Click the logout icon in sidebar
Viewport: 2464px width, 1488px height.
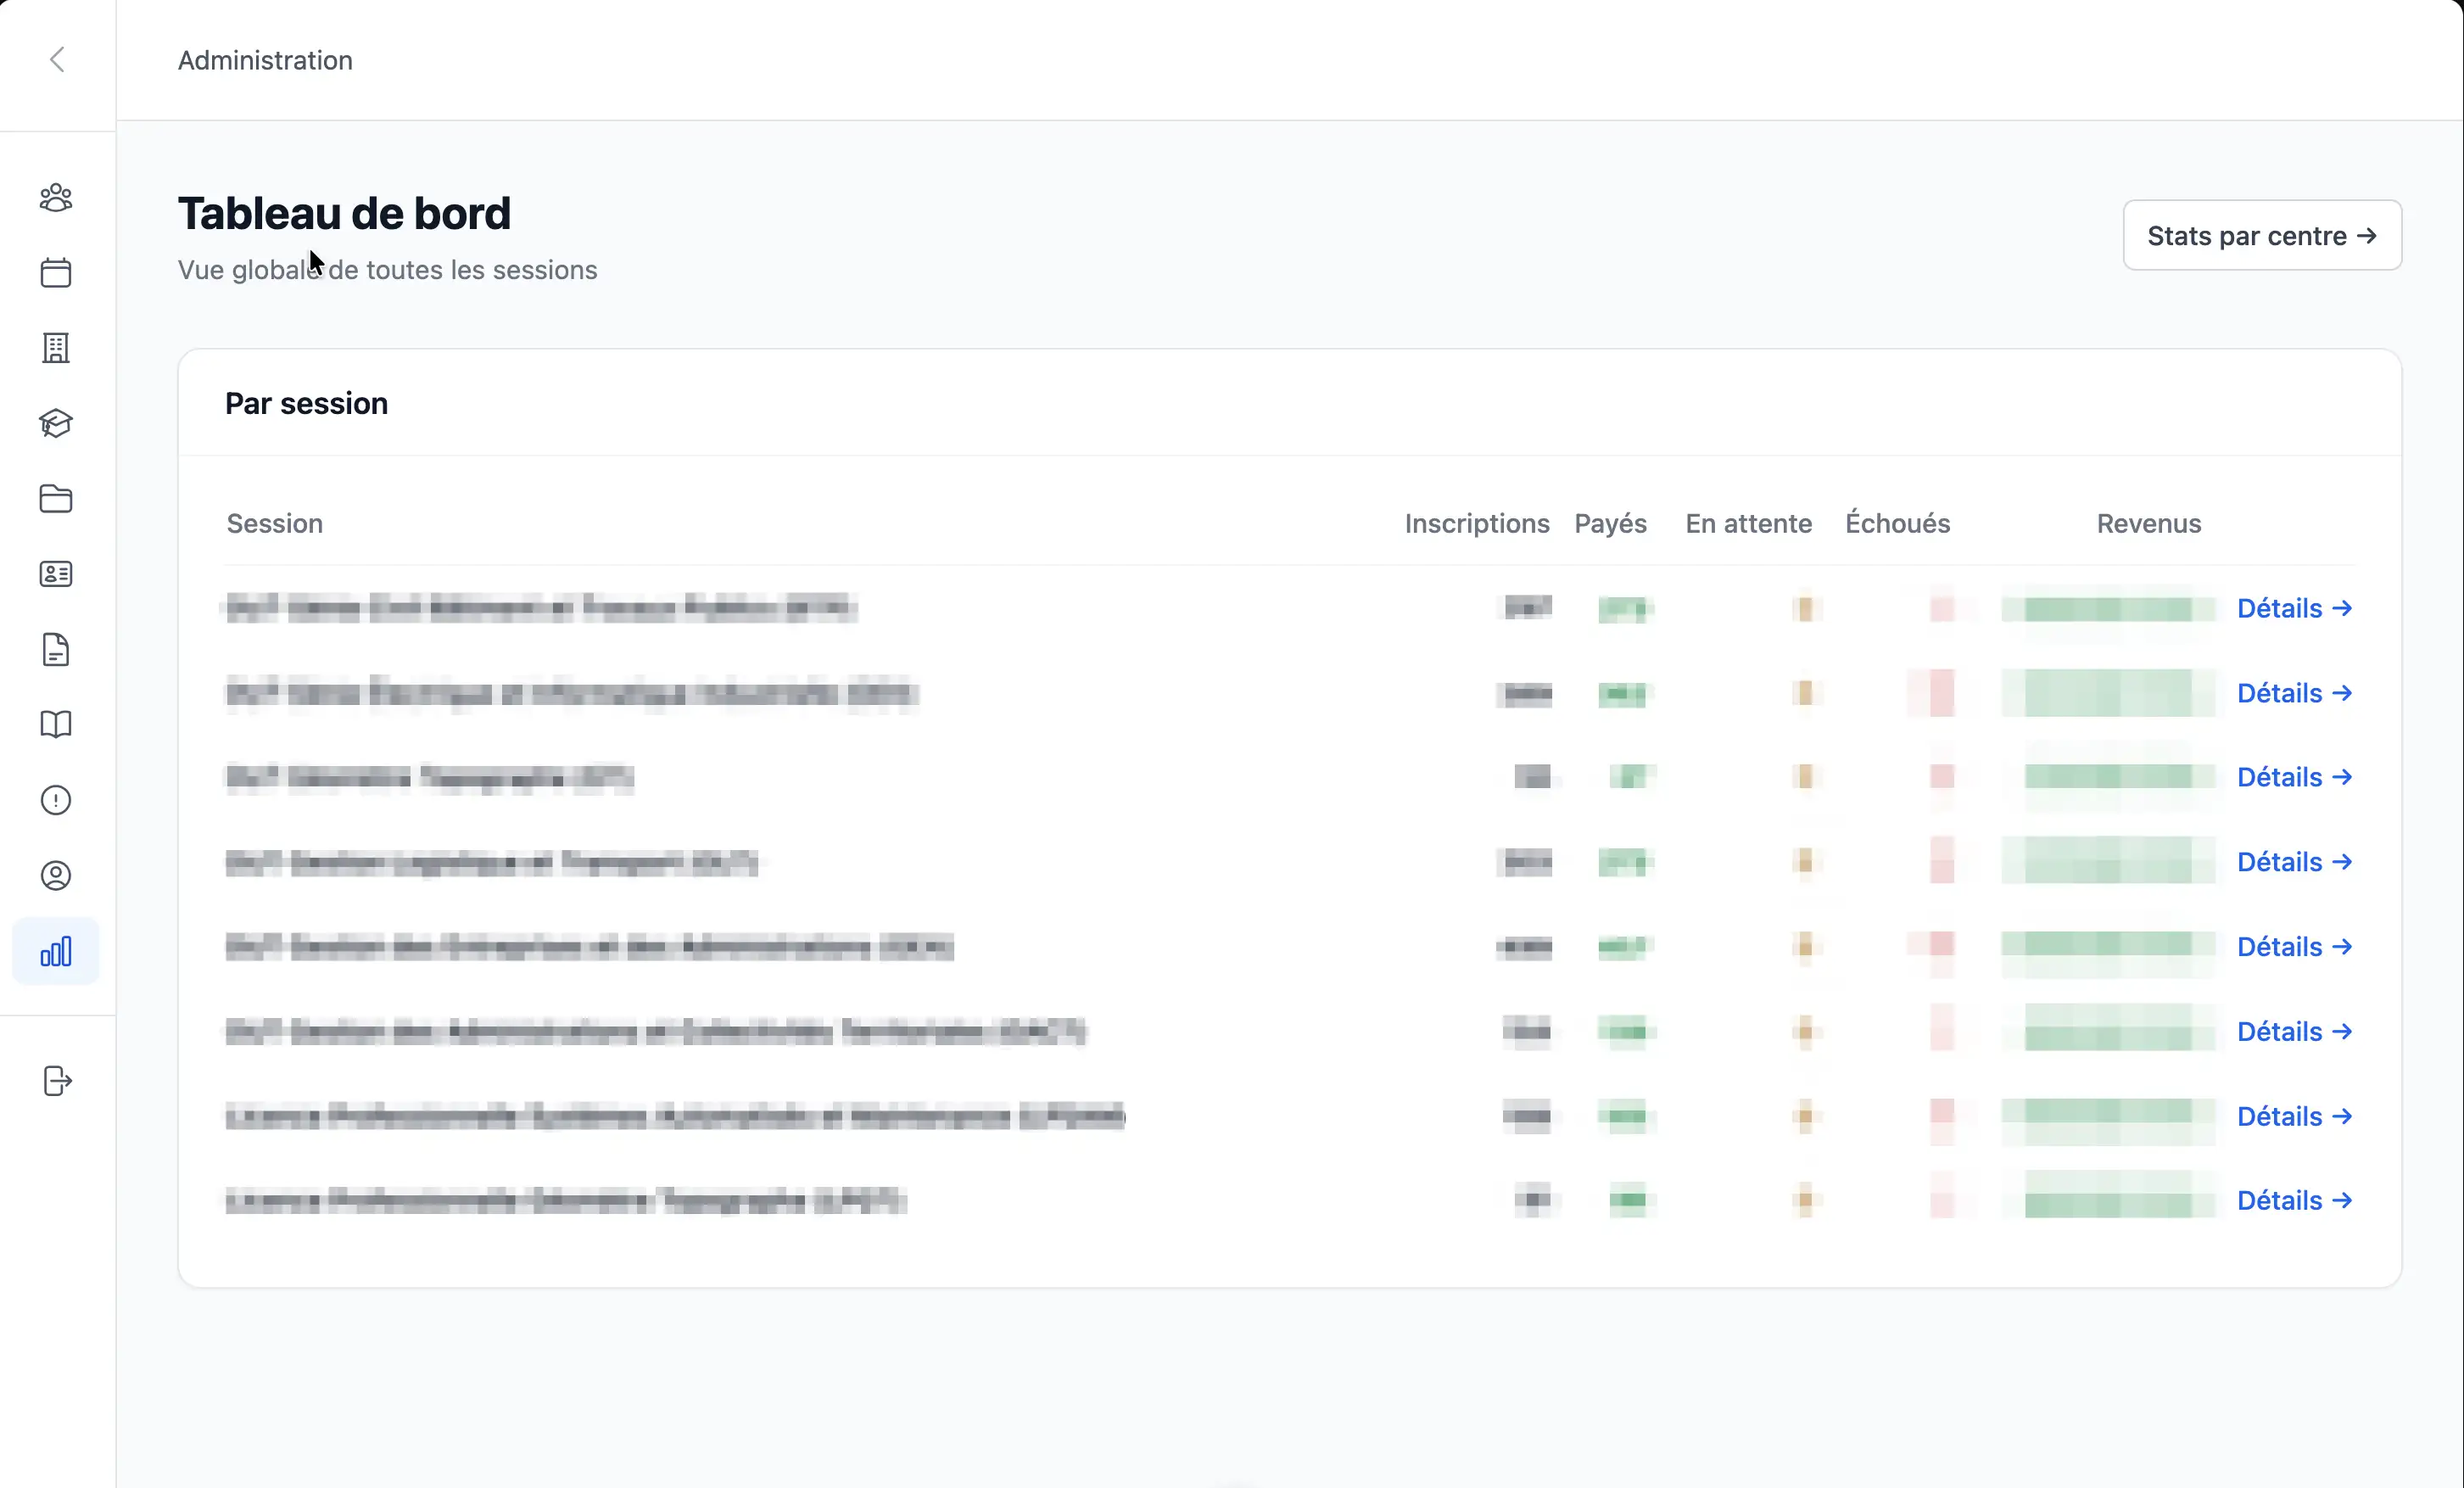click(x=57, y=1081)
